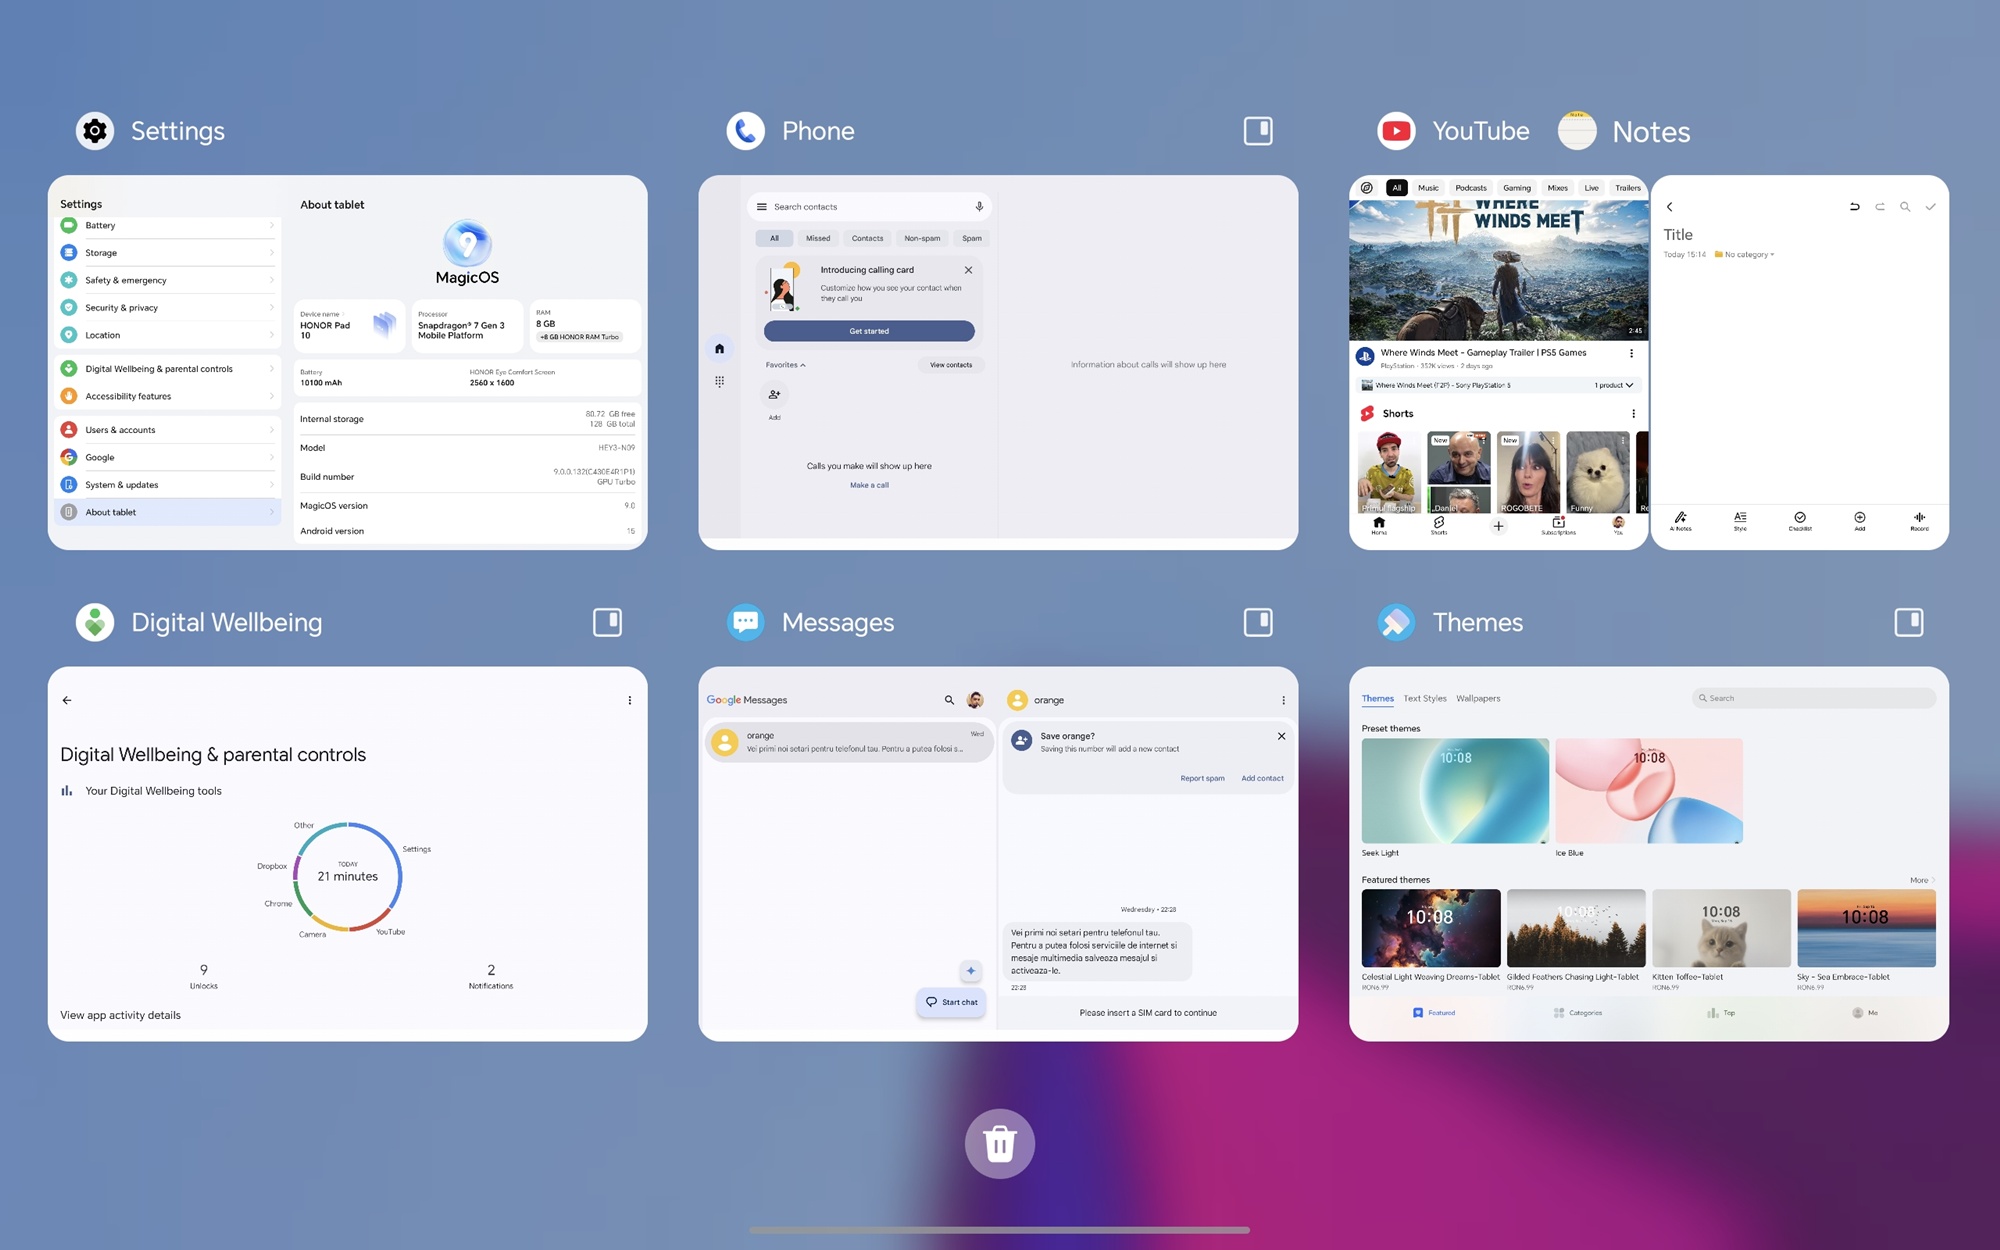The height and width of the screenshot is (1250, 2000).
Task: Toggle split-screen button for Themes card
Action: tap(1908, 622)
